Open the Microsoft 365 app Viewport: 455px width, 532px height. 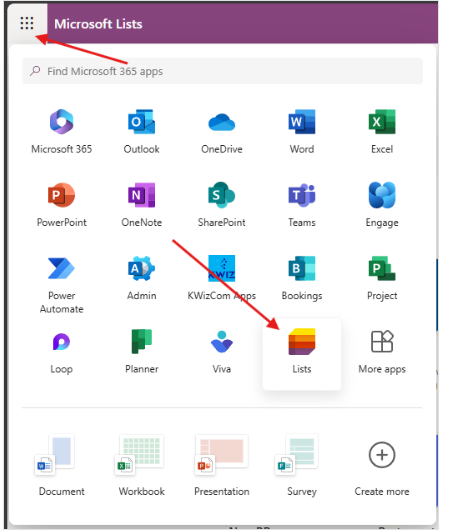click(61, 132)
